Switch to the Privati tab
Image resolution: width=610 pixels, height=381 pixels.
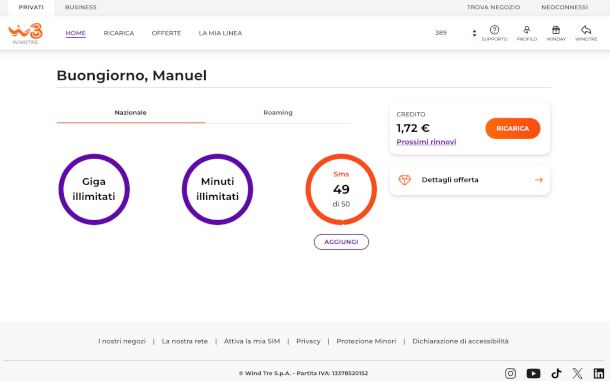click(31, 7)
